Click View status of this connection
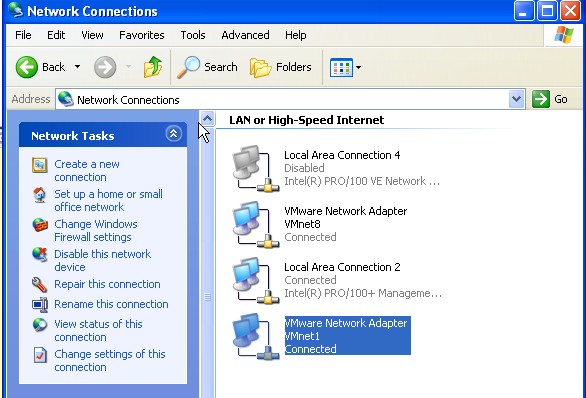The image size is (586, 398). pos(98,330)
